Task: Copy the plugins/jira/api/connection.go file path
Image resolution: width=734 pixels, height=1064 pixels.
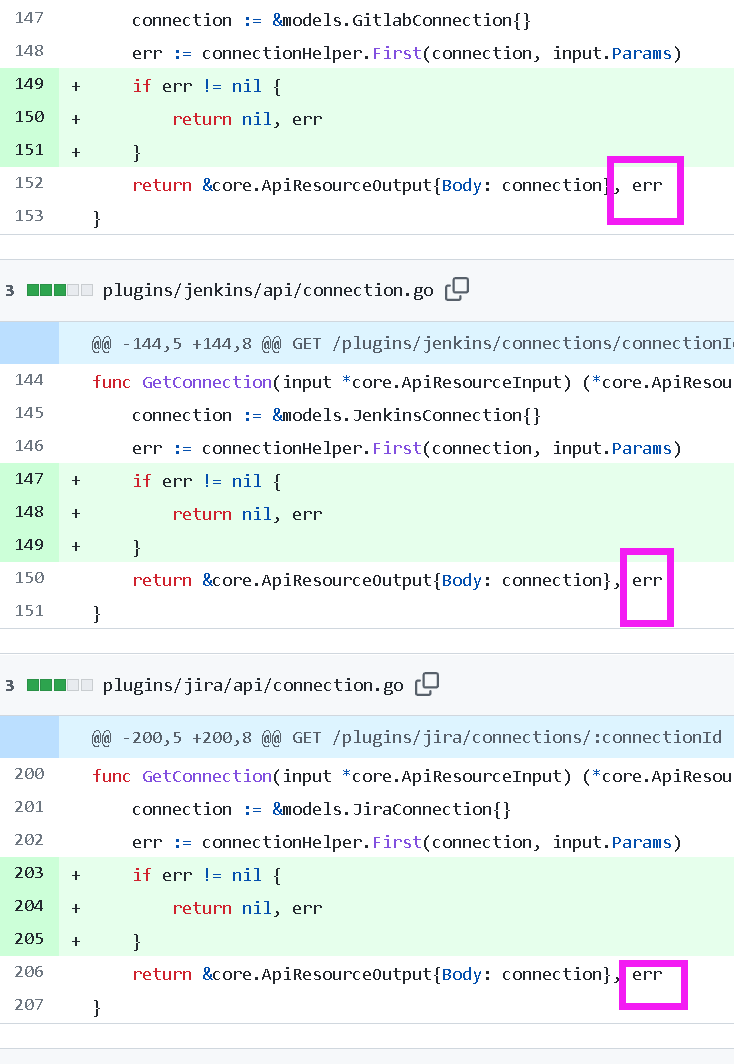Action: click(x=427, y=684)
